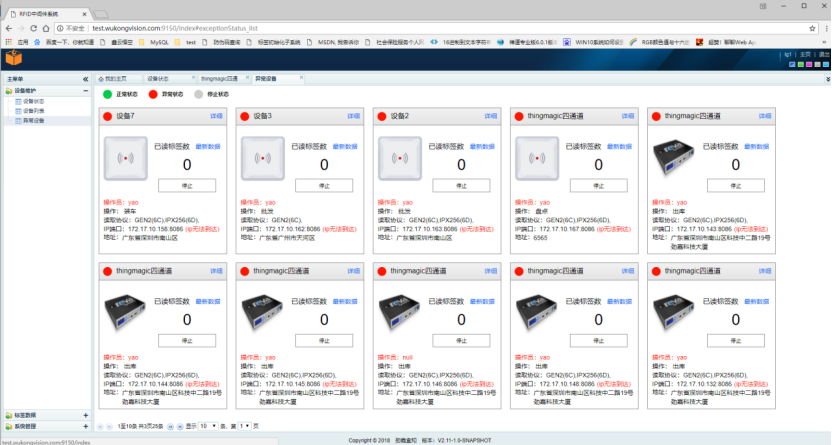Click the antenna reader image on 设备7 card
Viewport: 832px width, 445px height.
(126, 159)
